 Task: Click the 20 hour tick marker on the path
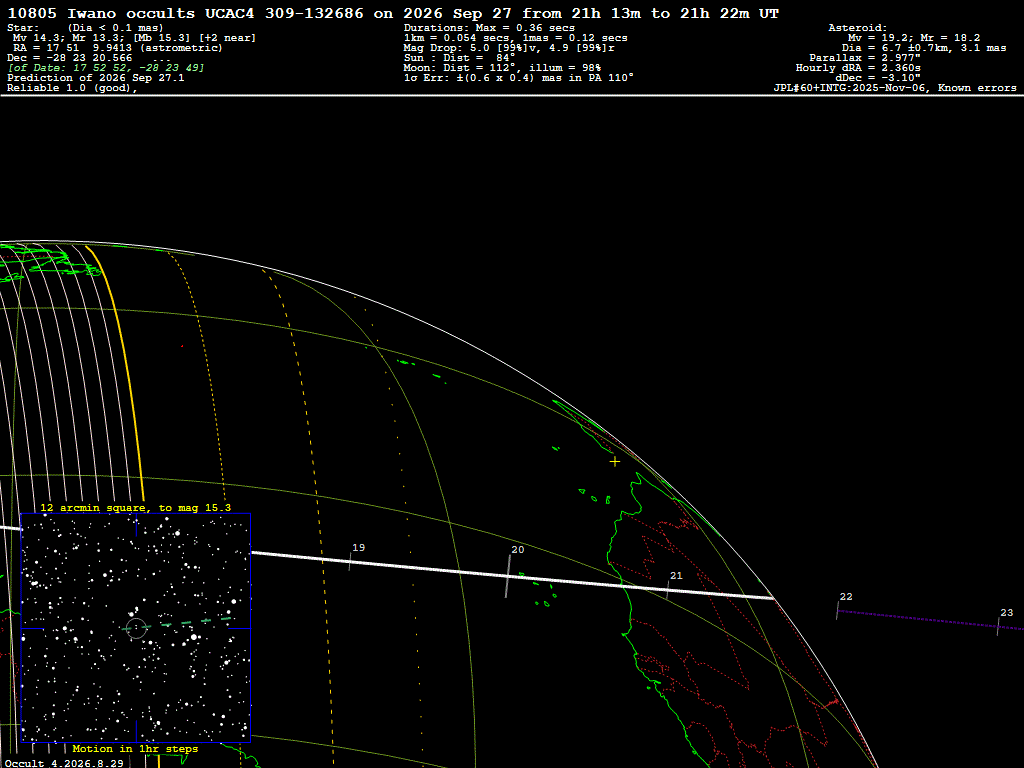pyautogui.click(x=507, y=576)
